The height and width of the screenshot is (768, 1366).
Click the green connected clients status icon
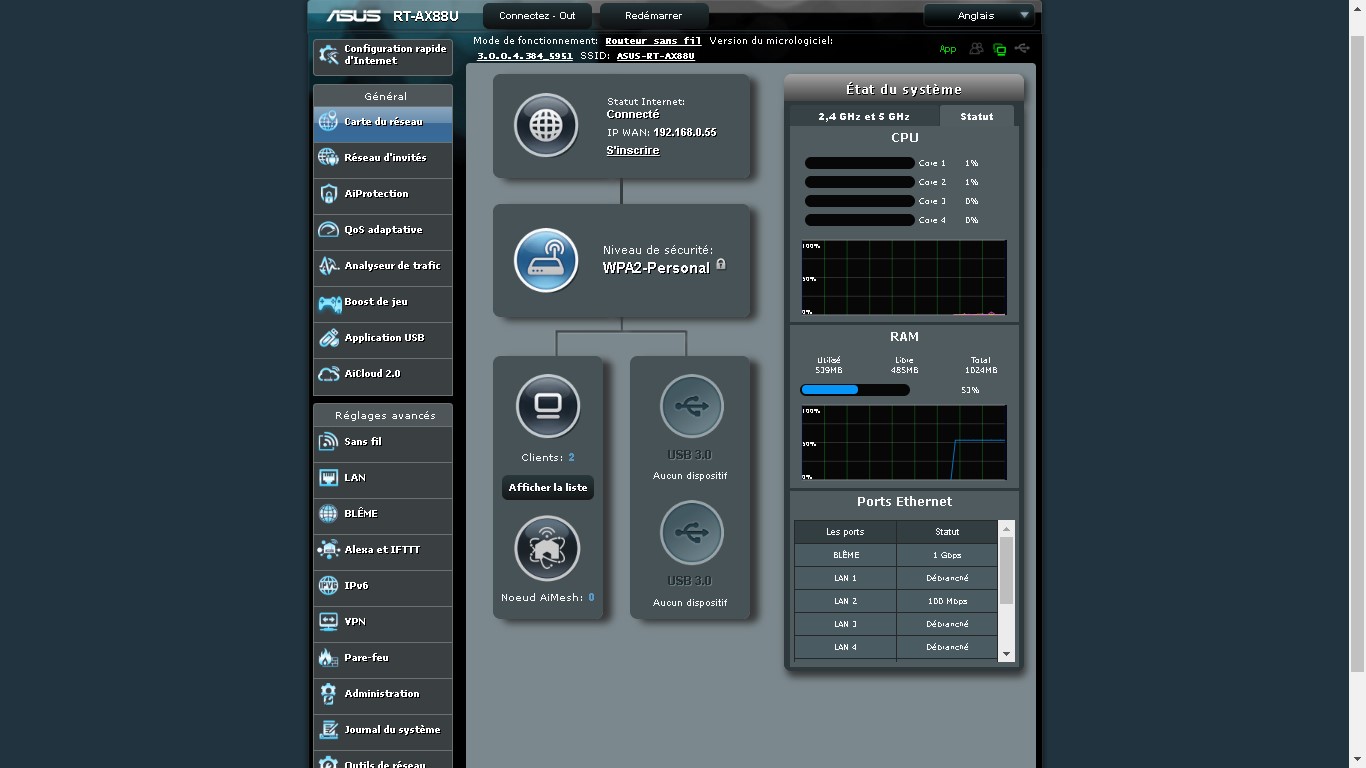tap(999, 49)
